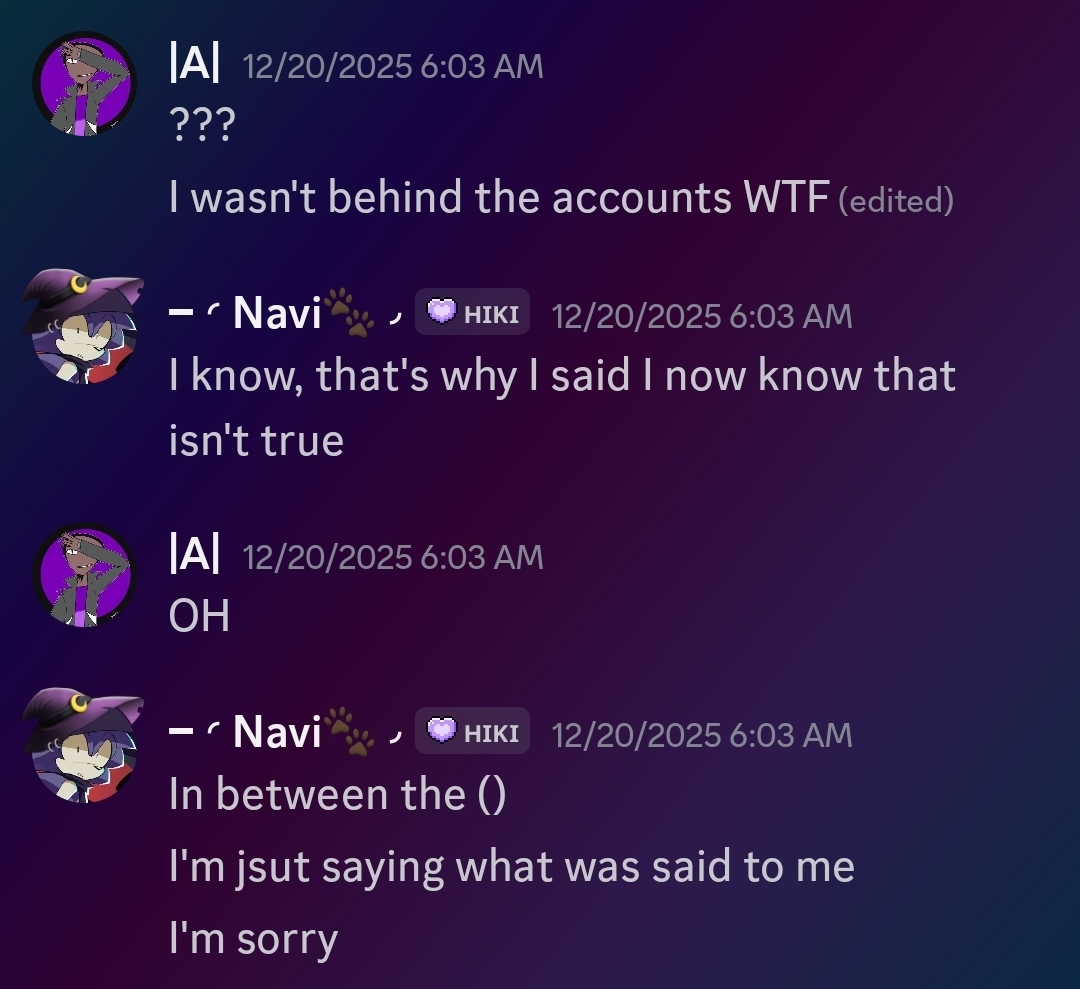Click |A|'s avatar beside the "???" message

pos(84,83)
